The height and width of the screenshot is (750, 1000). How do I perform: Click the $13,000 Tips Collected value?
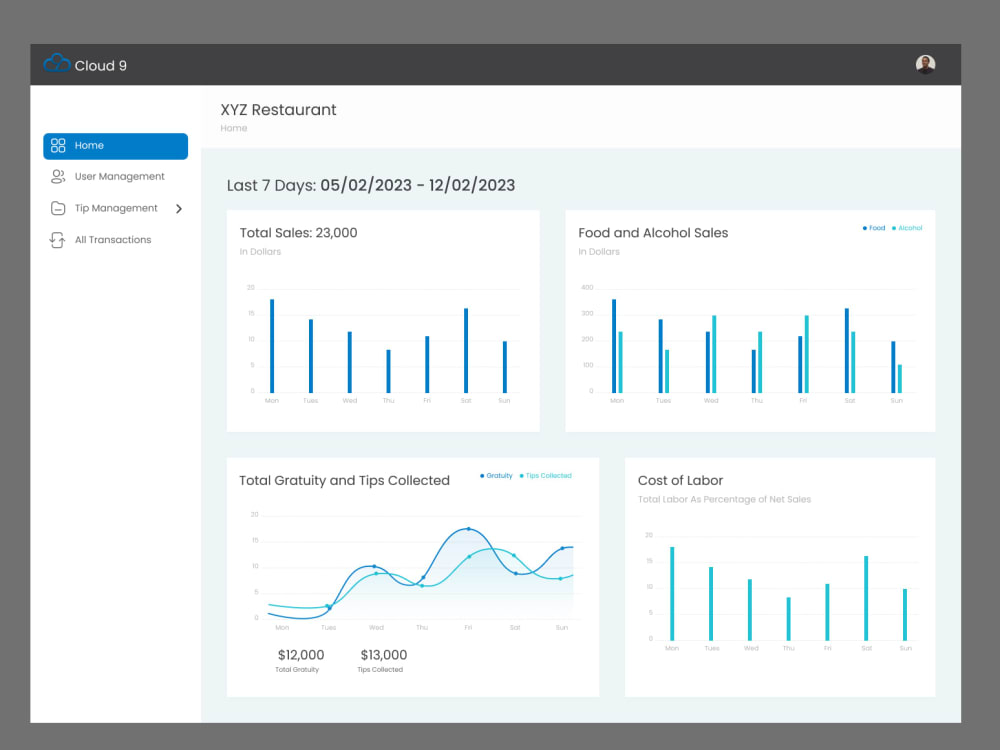(x=383, y=655)
